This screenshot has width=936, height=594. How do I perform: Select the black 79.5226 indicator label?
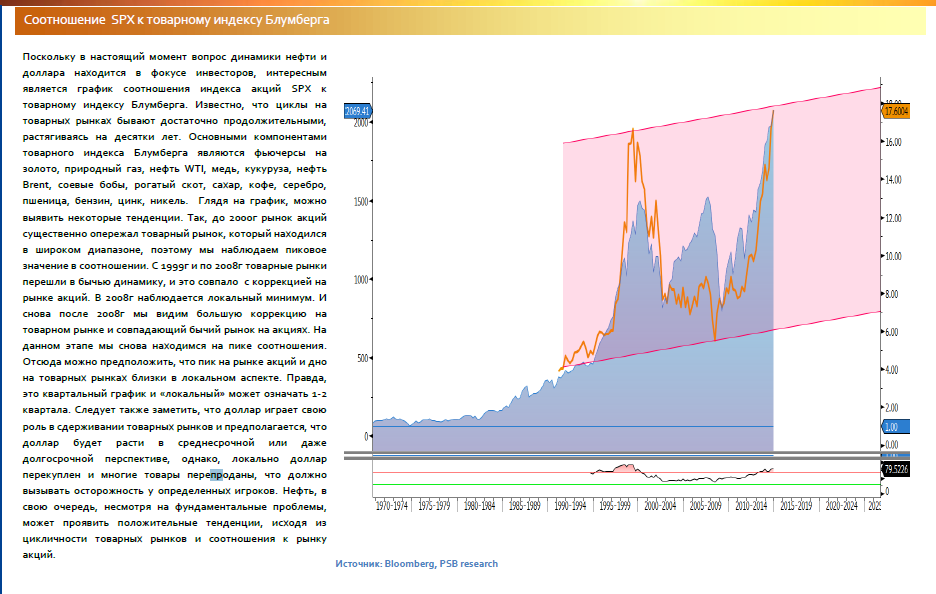(895, 468)
